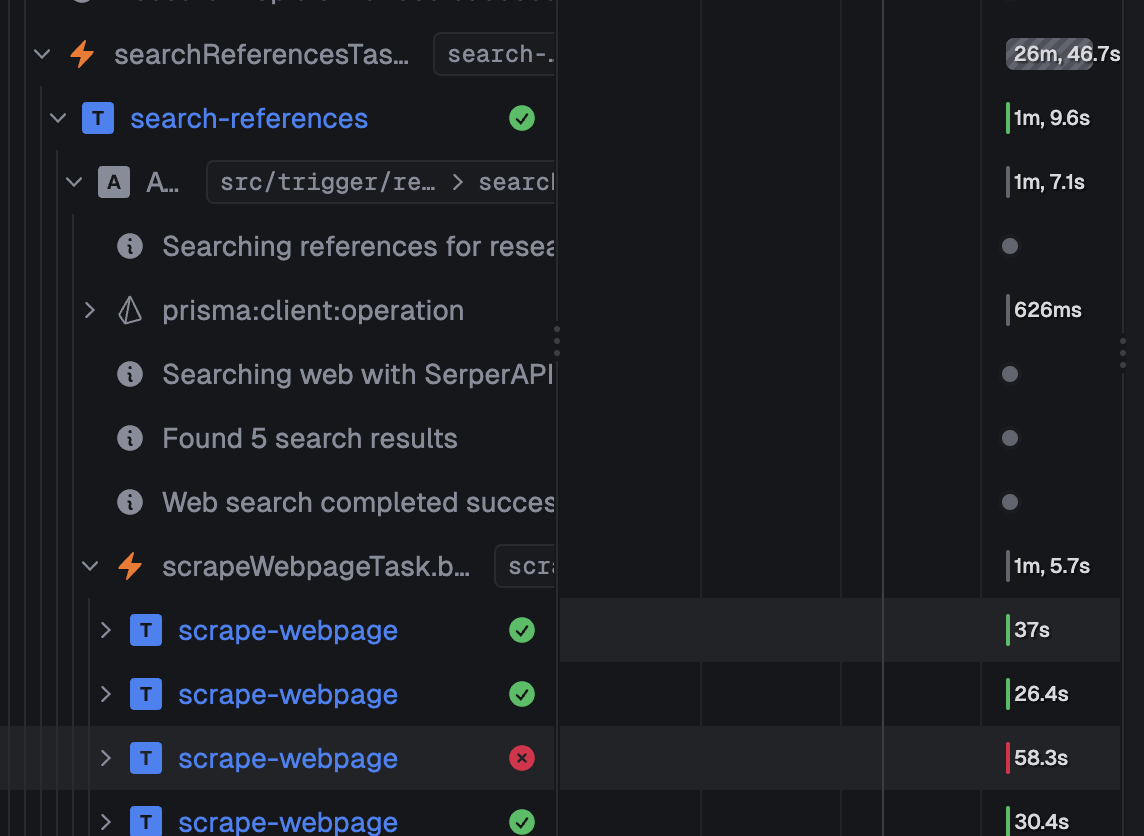Image resolution: width=1144 pixels, height=836 pixels.
Task: Click the 30.4s timeline span
Action: click(1008, 821)
